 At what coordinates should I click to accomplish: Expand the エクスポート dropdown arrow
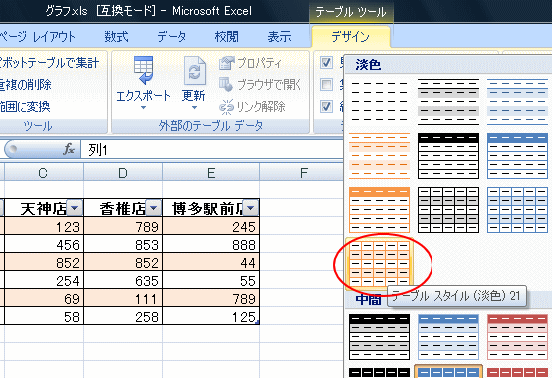143,108
